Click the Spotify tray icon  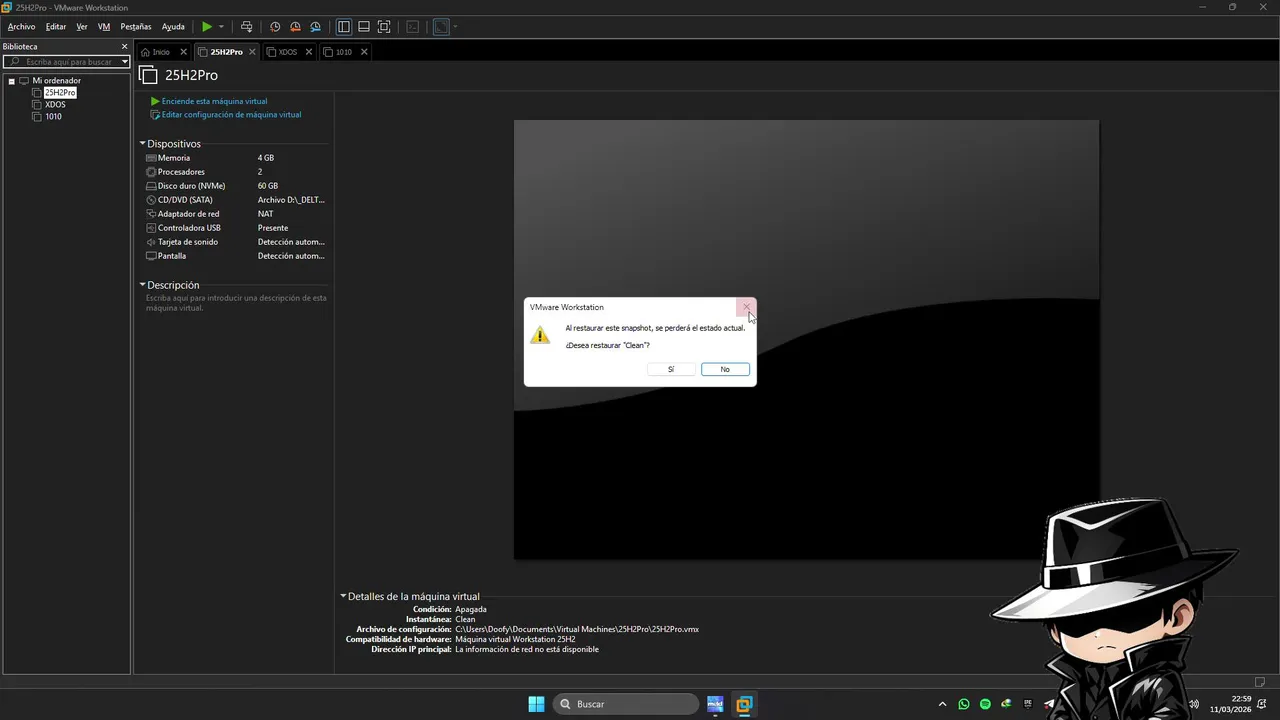tap(985, 704)
